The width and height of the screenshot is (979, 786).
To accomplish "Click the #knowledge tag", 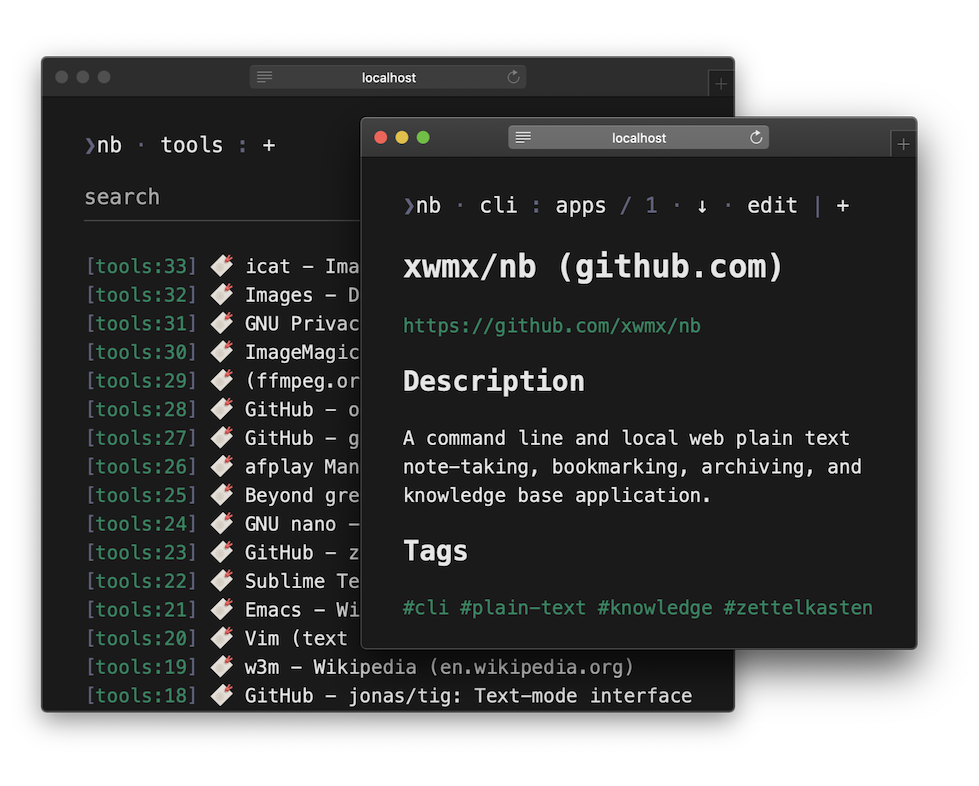I will (x=655, y=607).
